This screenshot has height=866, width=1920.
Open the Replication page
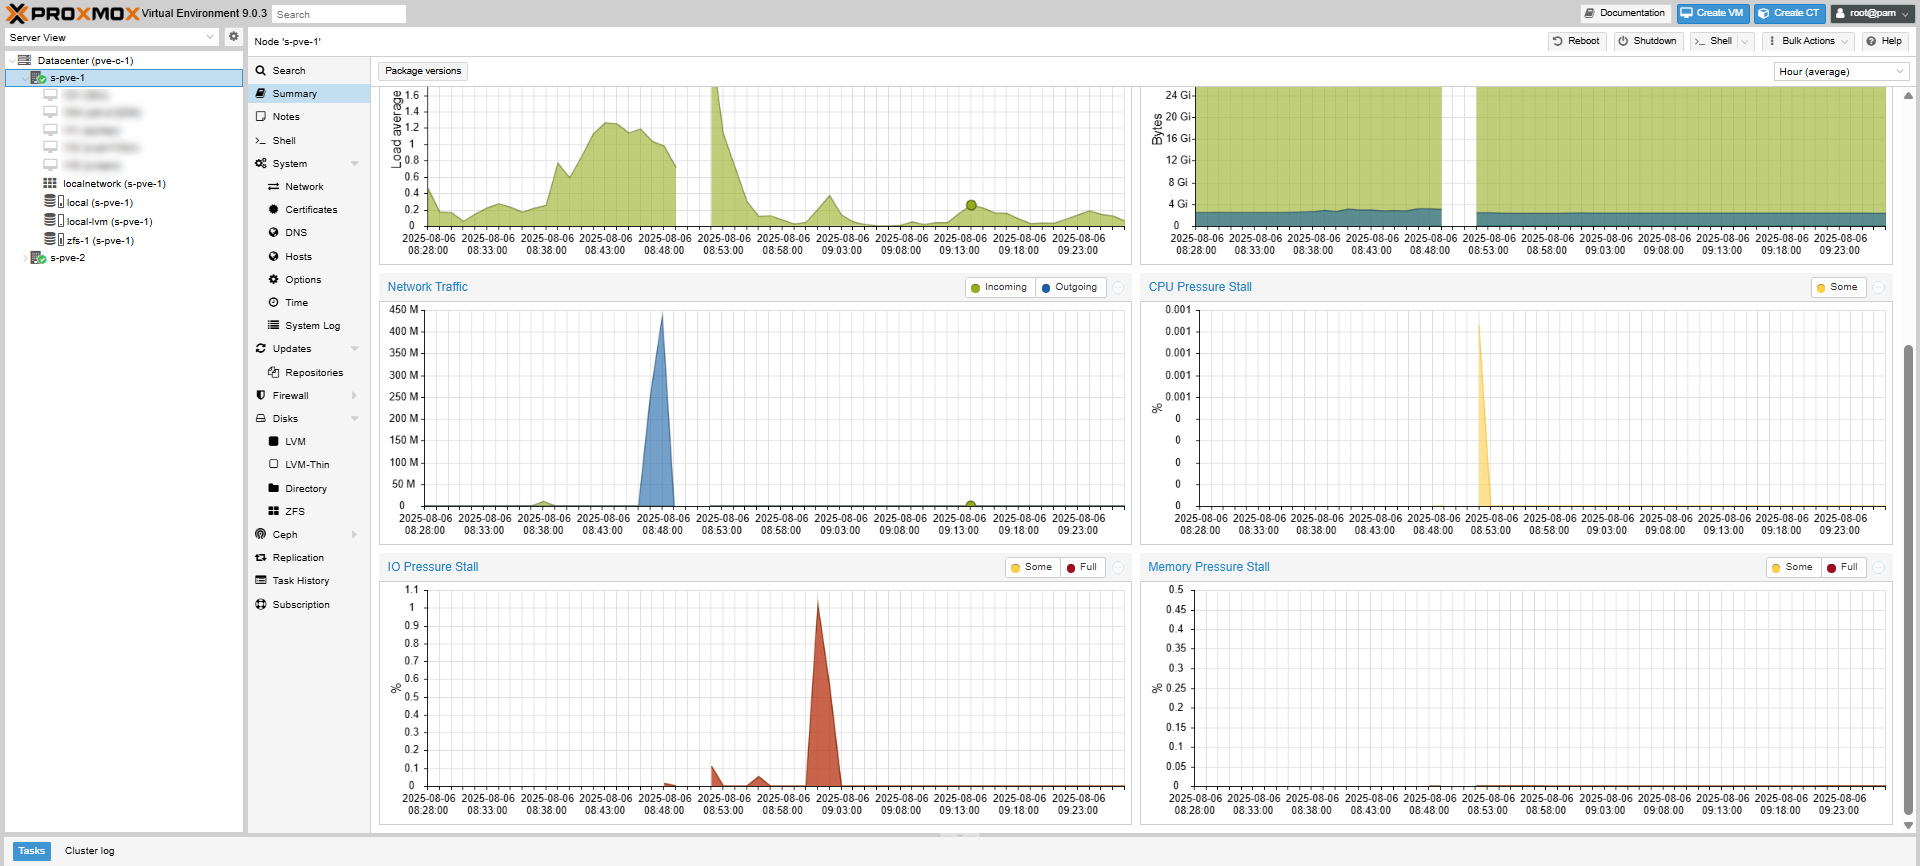[298, 558]
